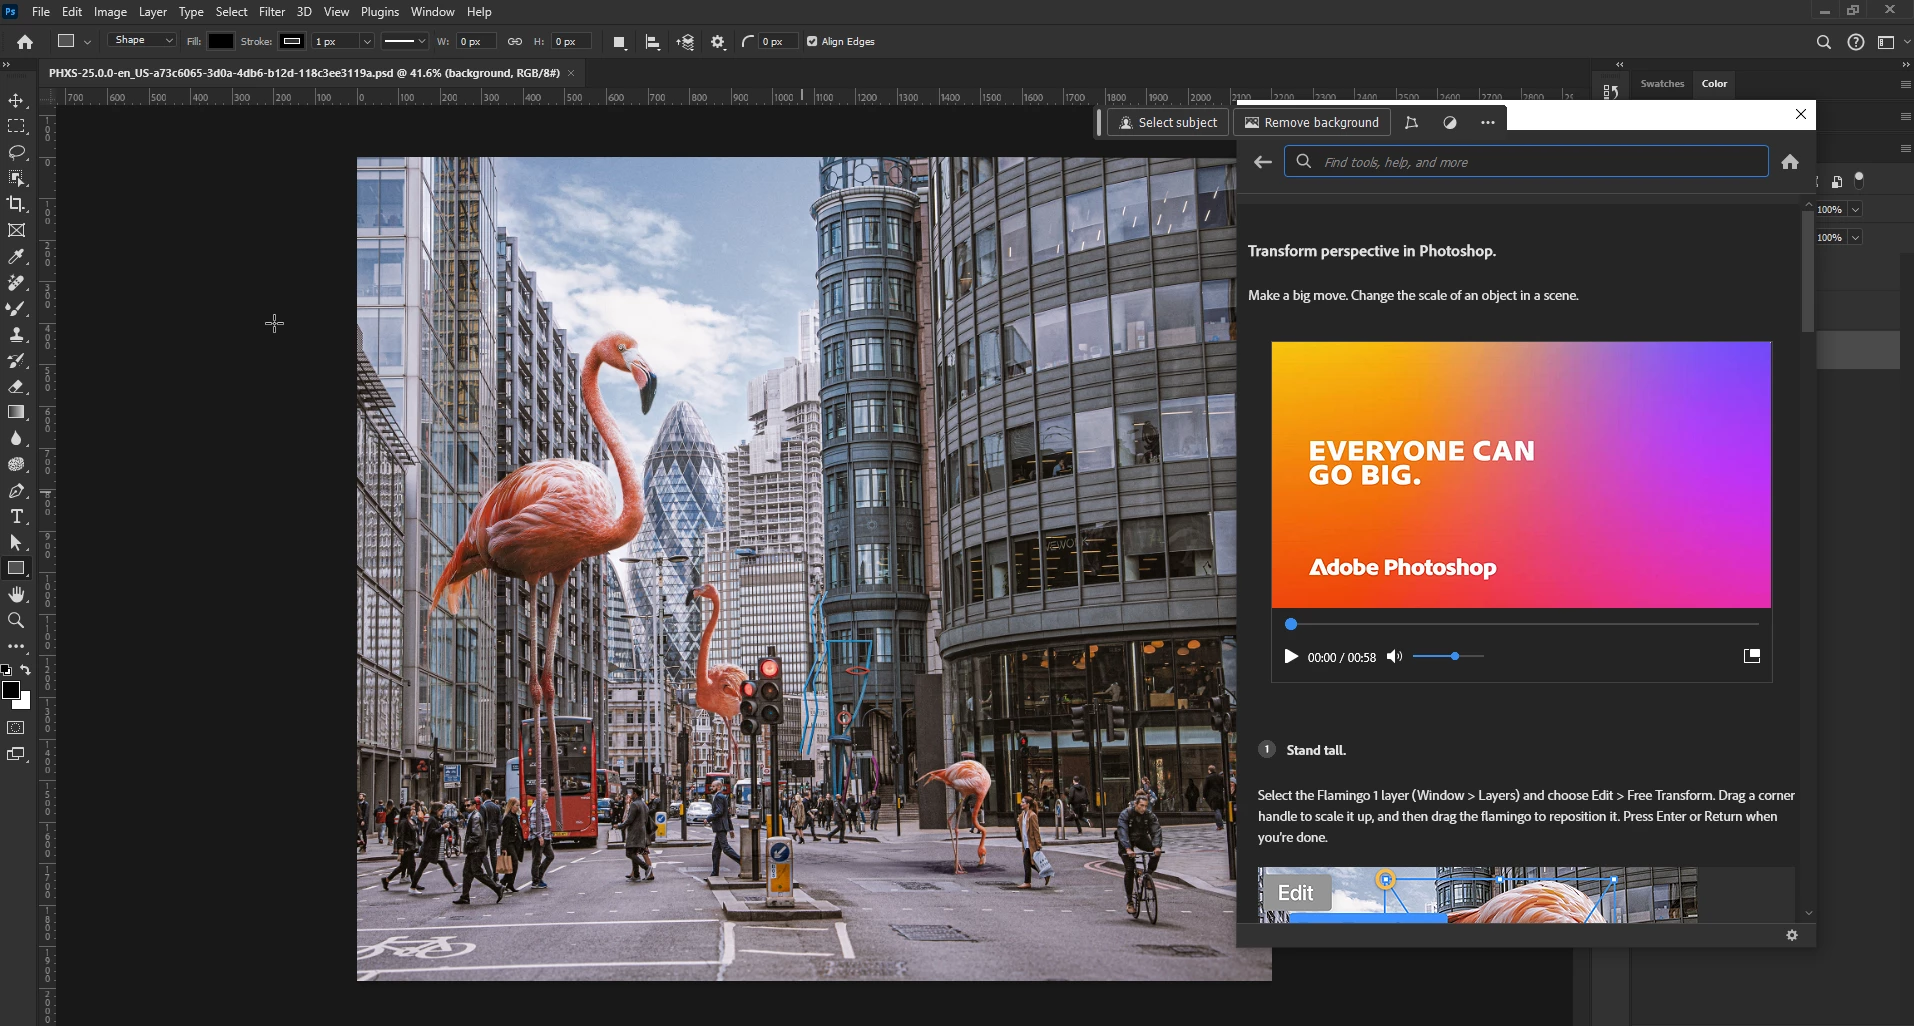Toggle link between shape width and height
This screenshot has height=1026, width=1914.
(x=515, y=42)
